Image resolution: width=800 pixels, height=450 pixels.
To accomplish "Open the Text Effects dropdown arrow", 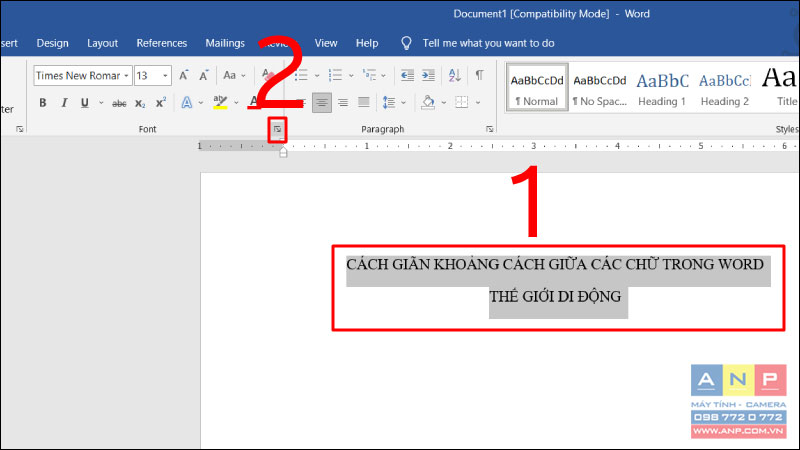I will click(x=201, y=103).
